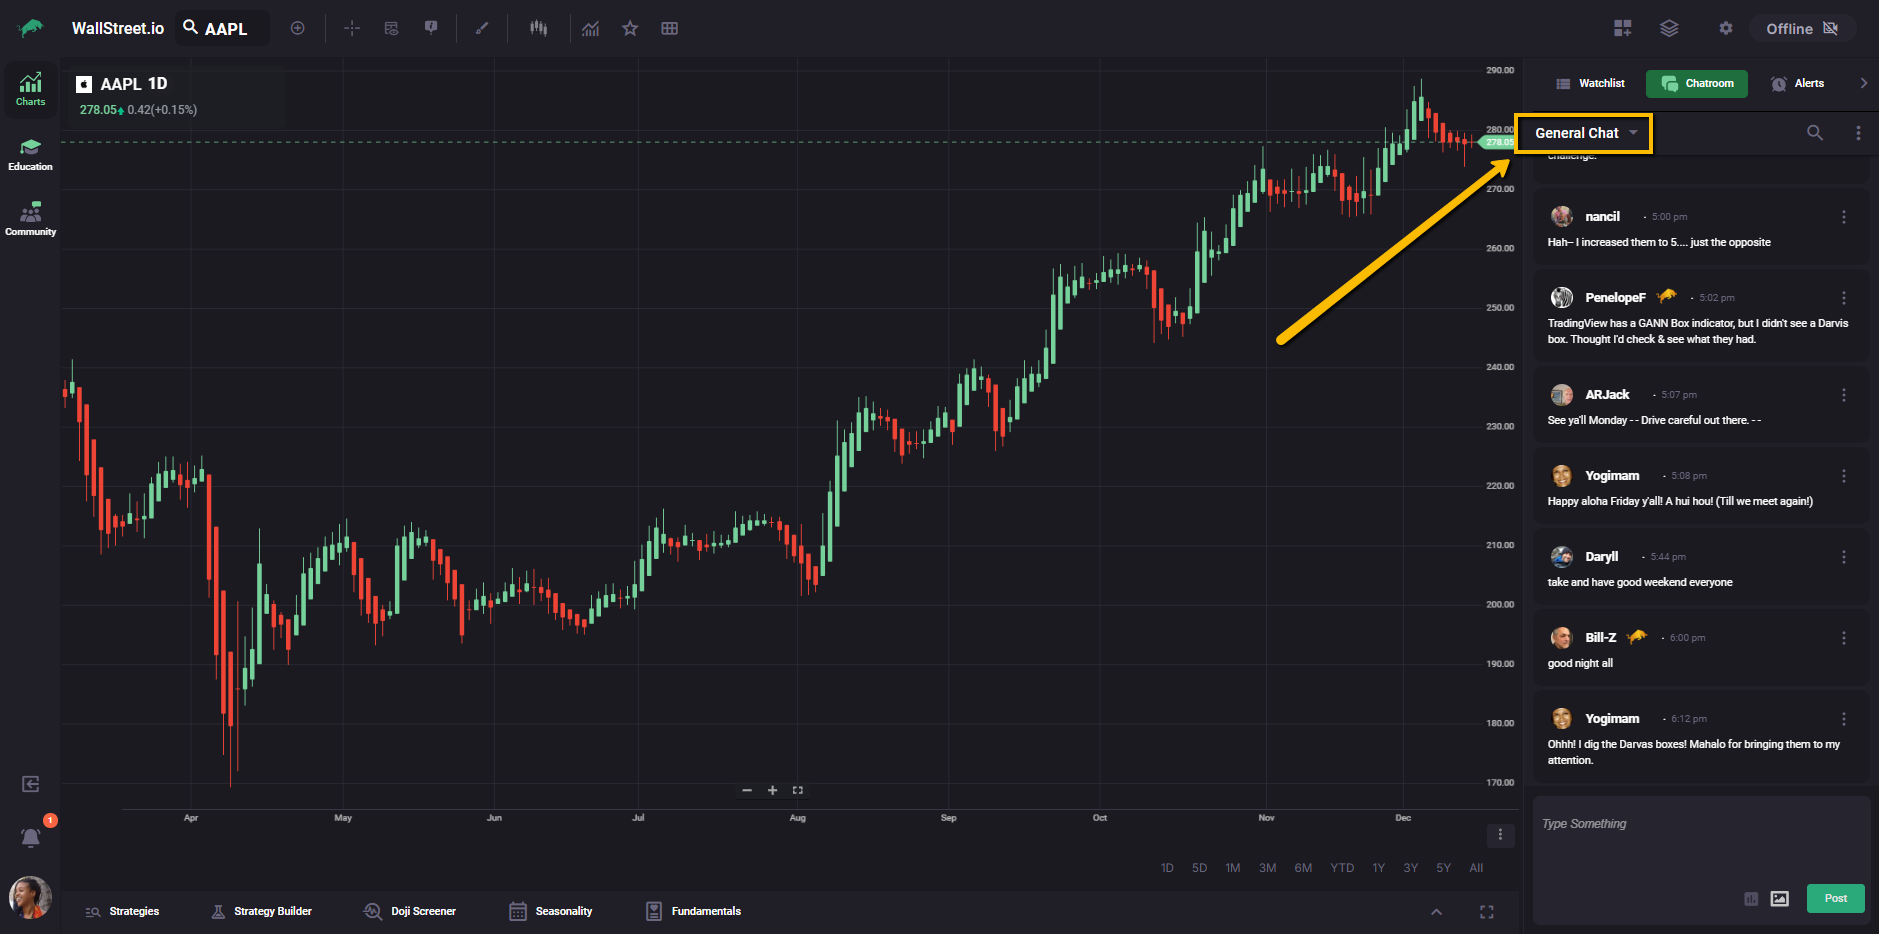Screen dimensions: 1879x934
Task: Open the Doji Screener
Action: [411, 911]
